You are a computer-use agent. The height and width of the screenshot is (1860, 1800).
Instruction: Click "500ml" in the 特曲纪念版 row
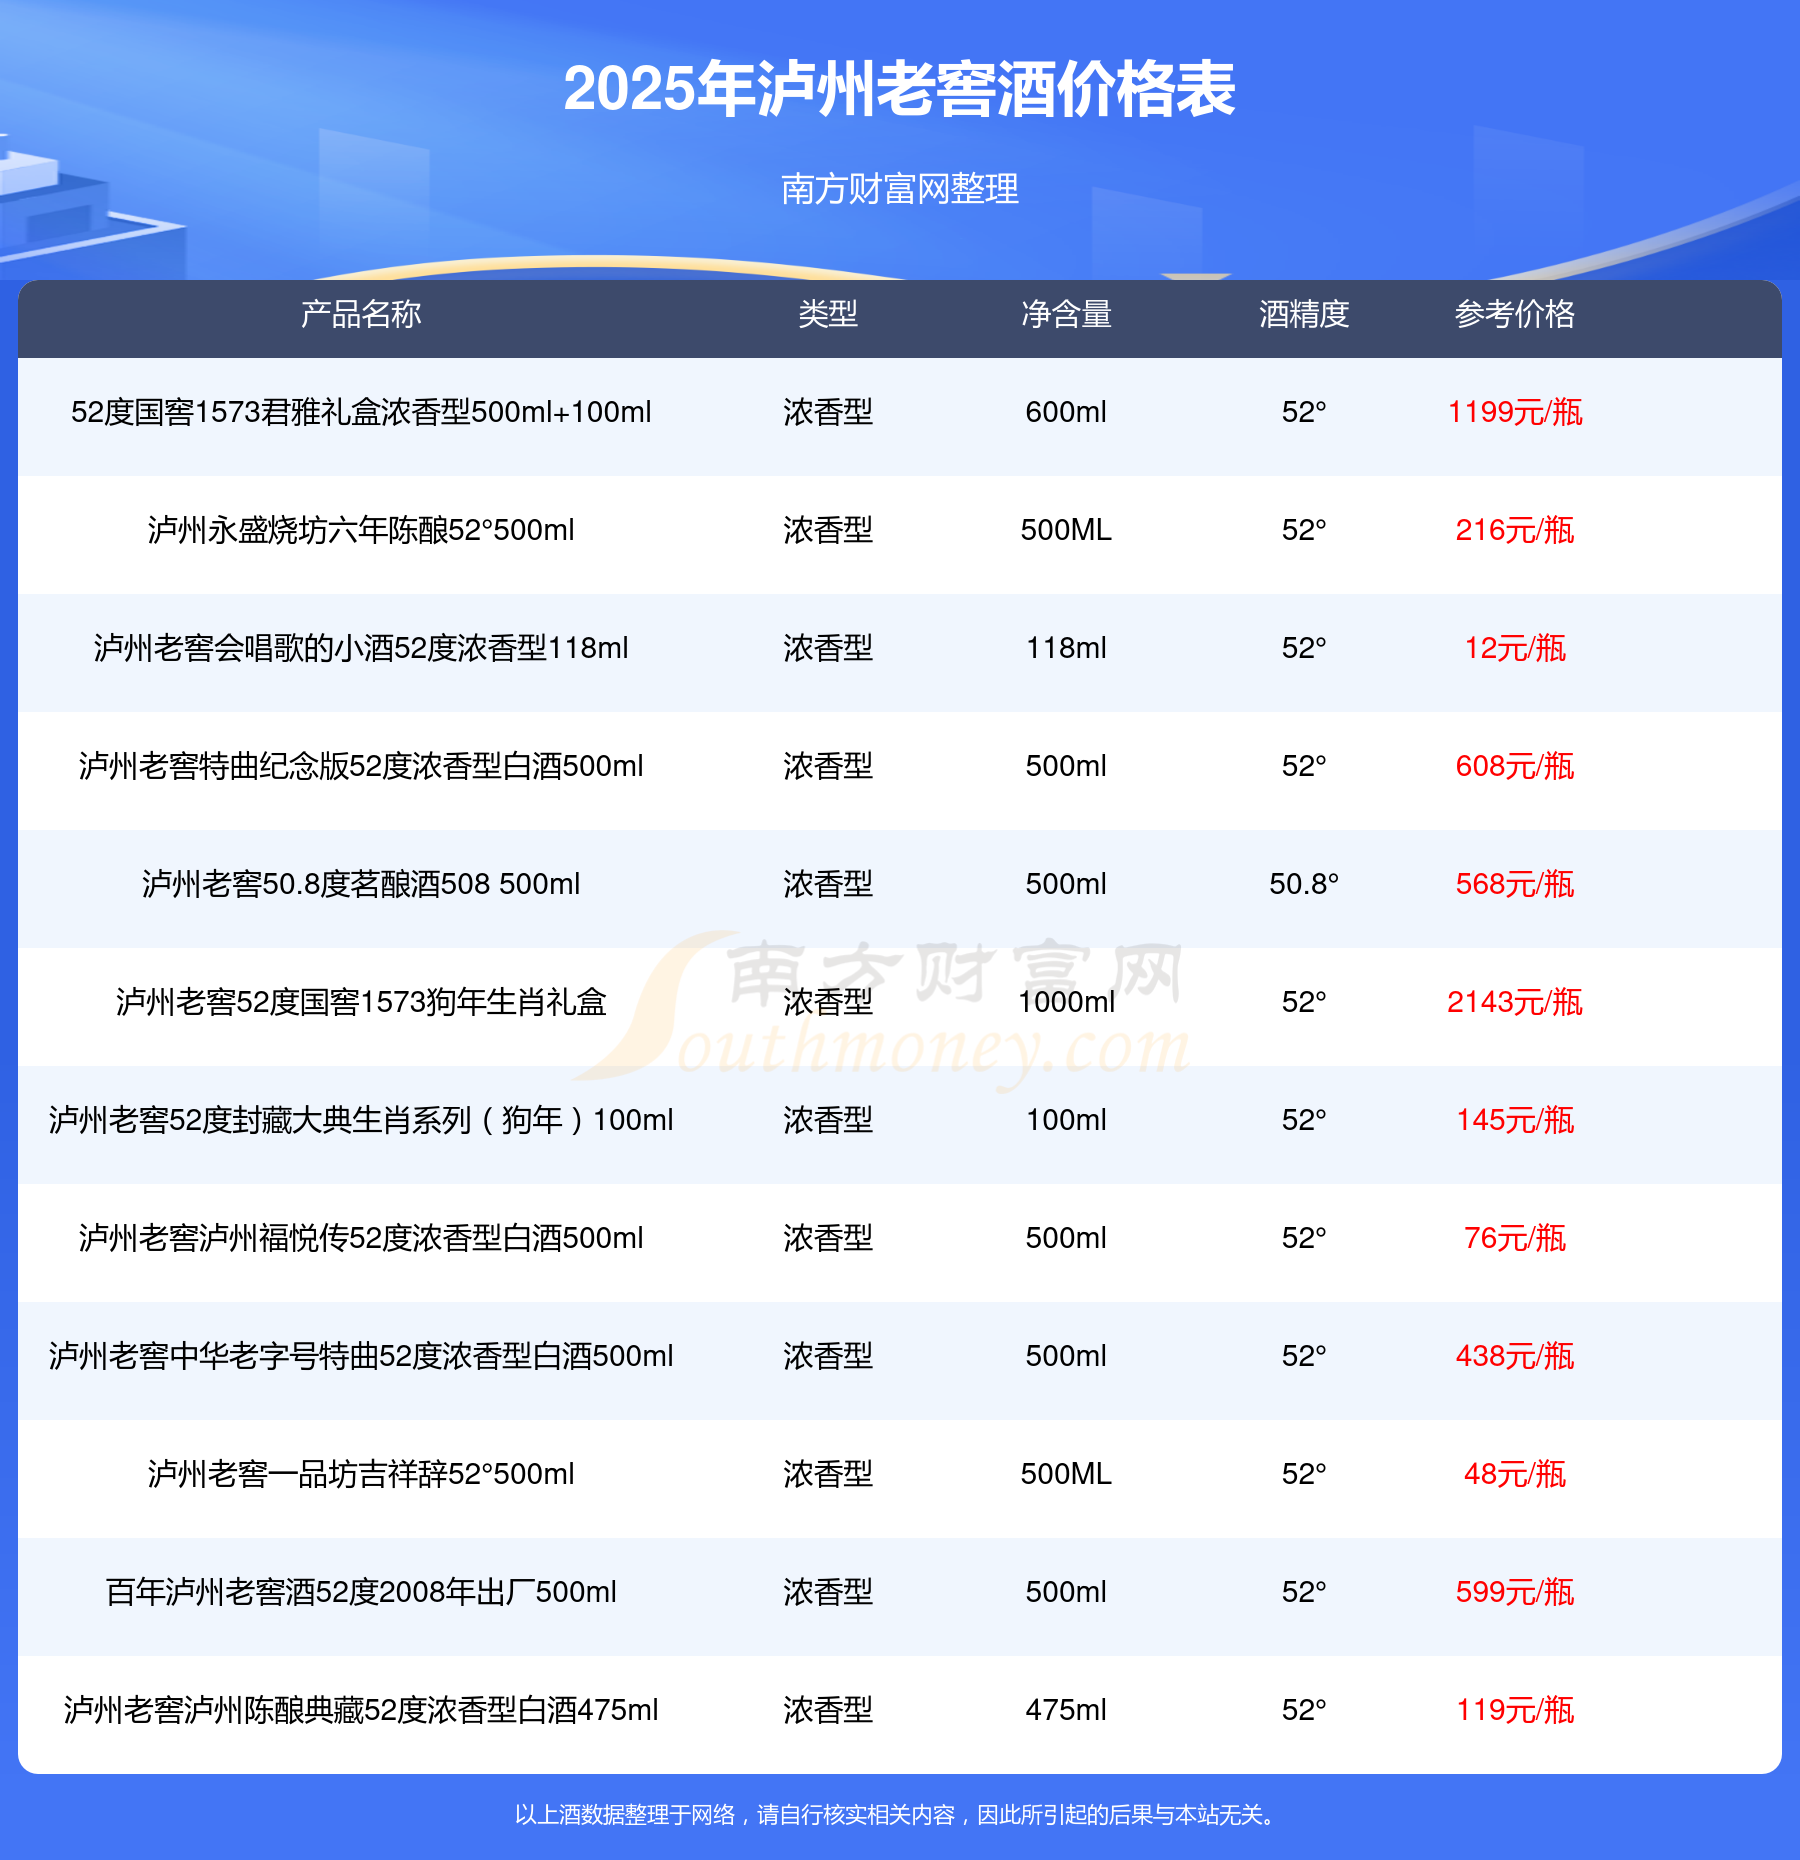pyautogui.click(x=1066, y=766)
